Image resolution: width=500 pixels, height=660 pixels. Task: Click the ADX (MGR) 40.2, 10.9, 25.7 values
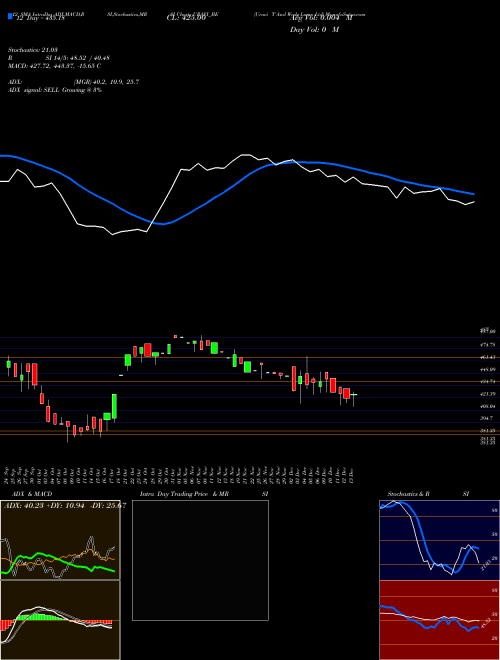point(106,82)
